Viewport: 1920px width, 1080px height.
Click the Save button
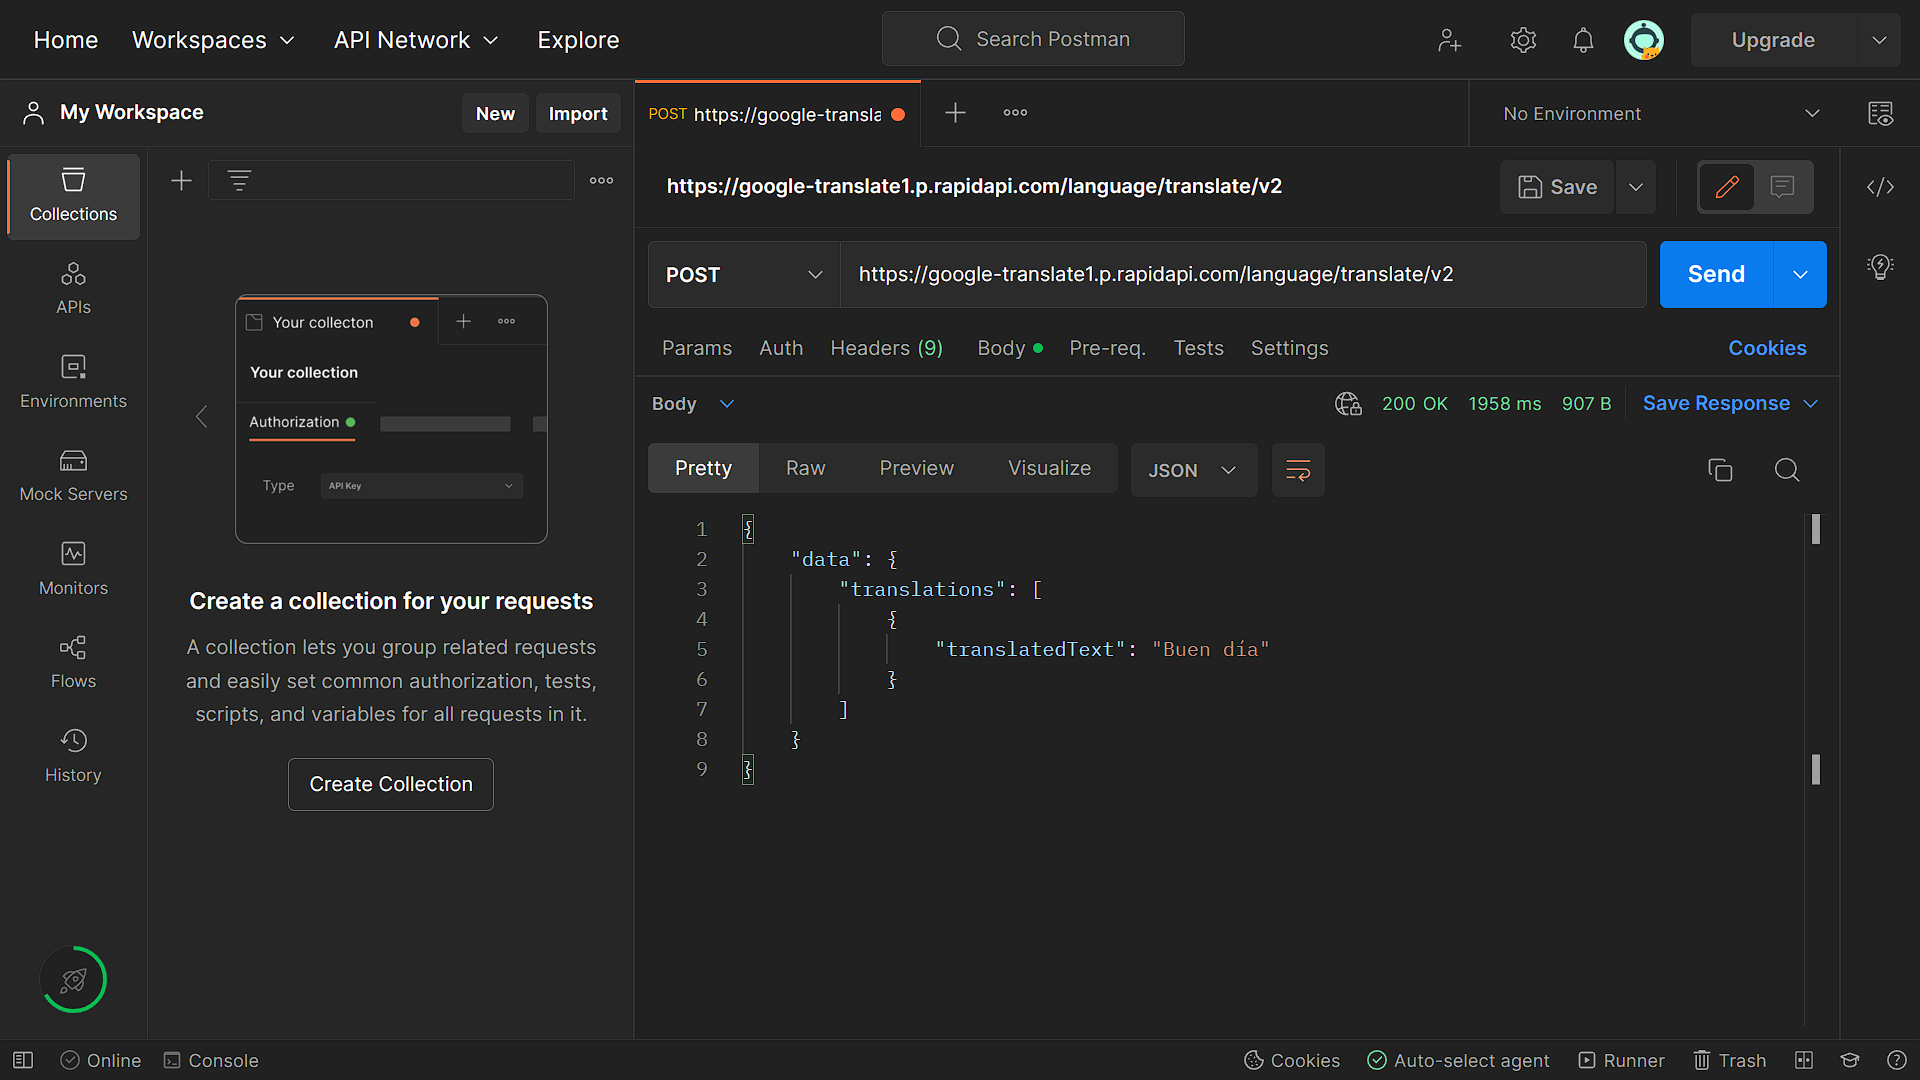tap(1557, 187)
